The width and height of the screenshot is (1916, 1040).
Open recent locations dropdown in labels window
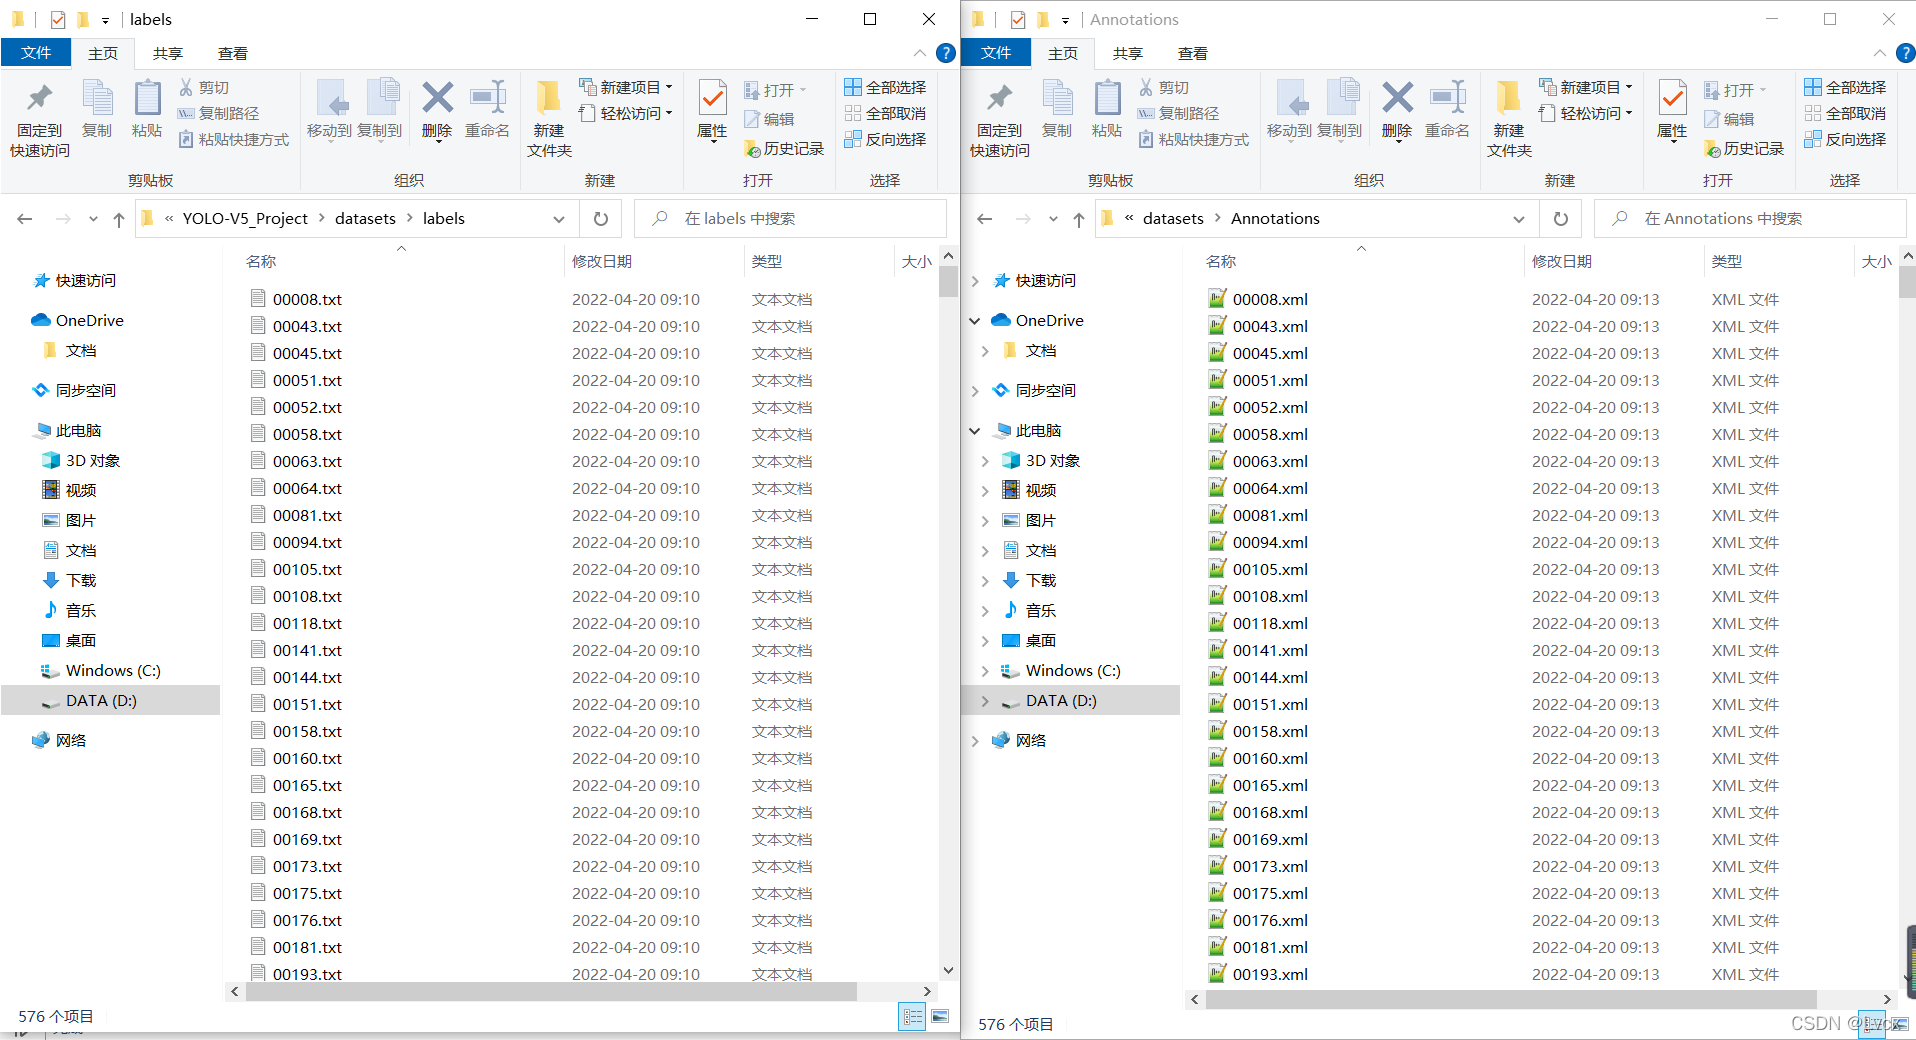[x=93, y=219]
